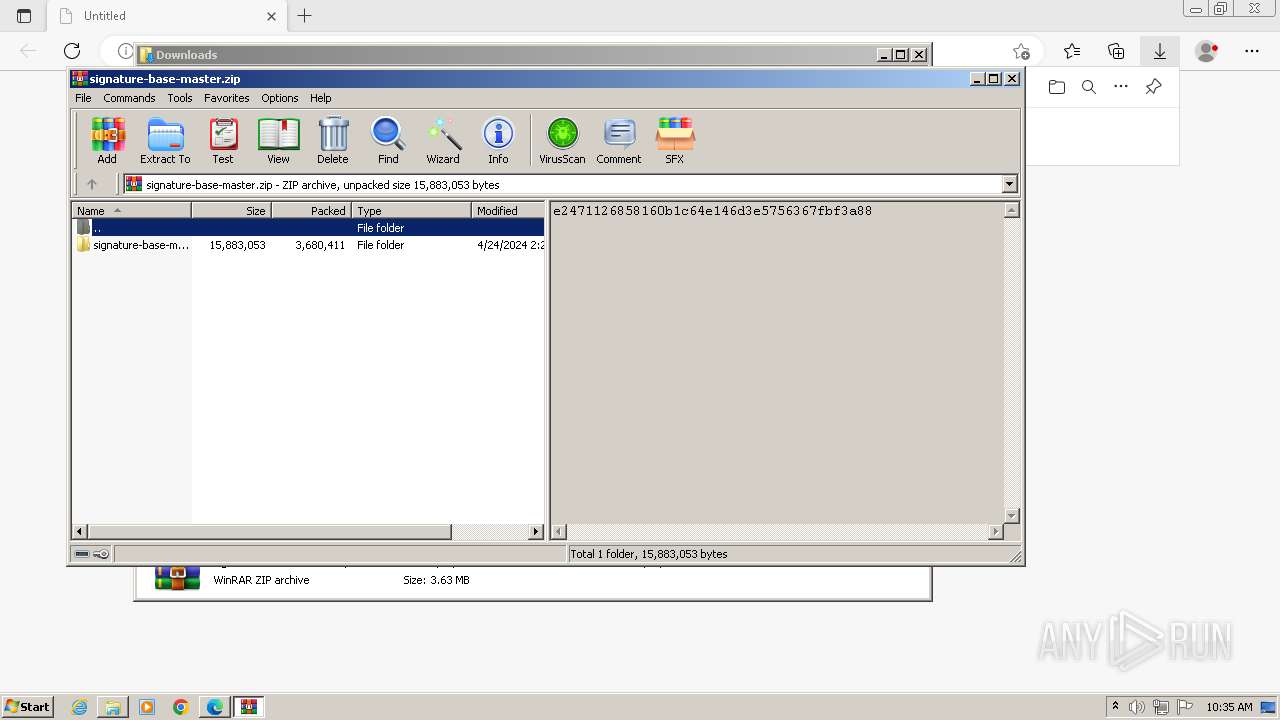Open the browser Downloads icon
Viewport: 1280px width, 720px height.
point(1160,51)
